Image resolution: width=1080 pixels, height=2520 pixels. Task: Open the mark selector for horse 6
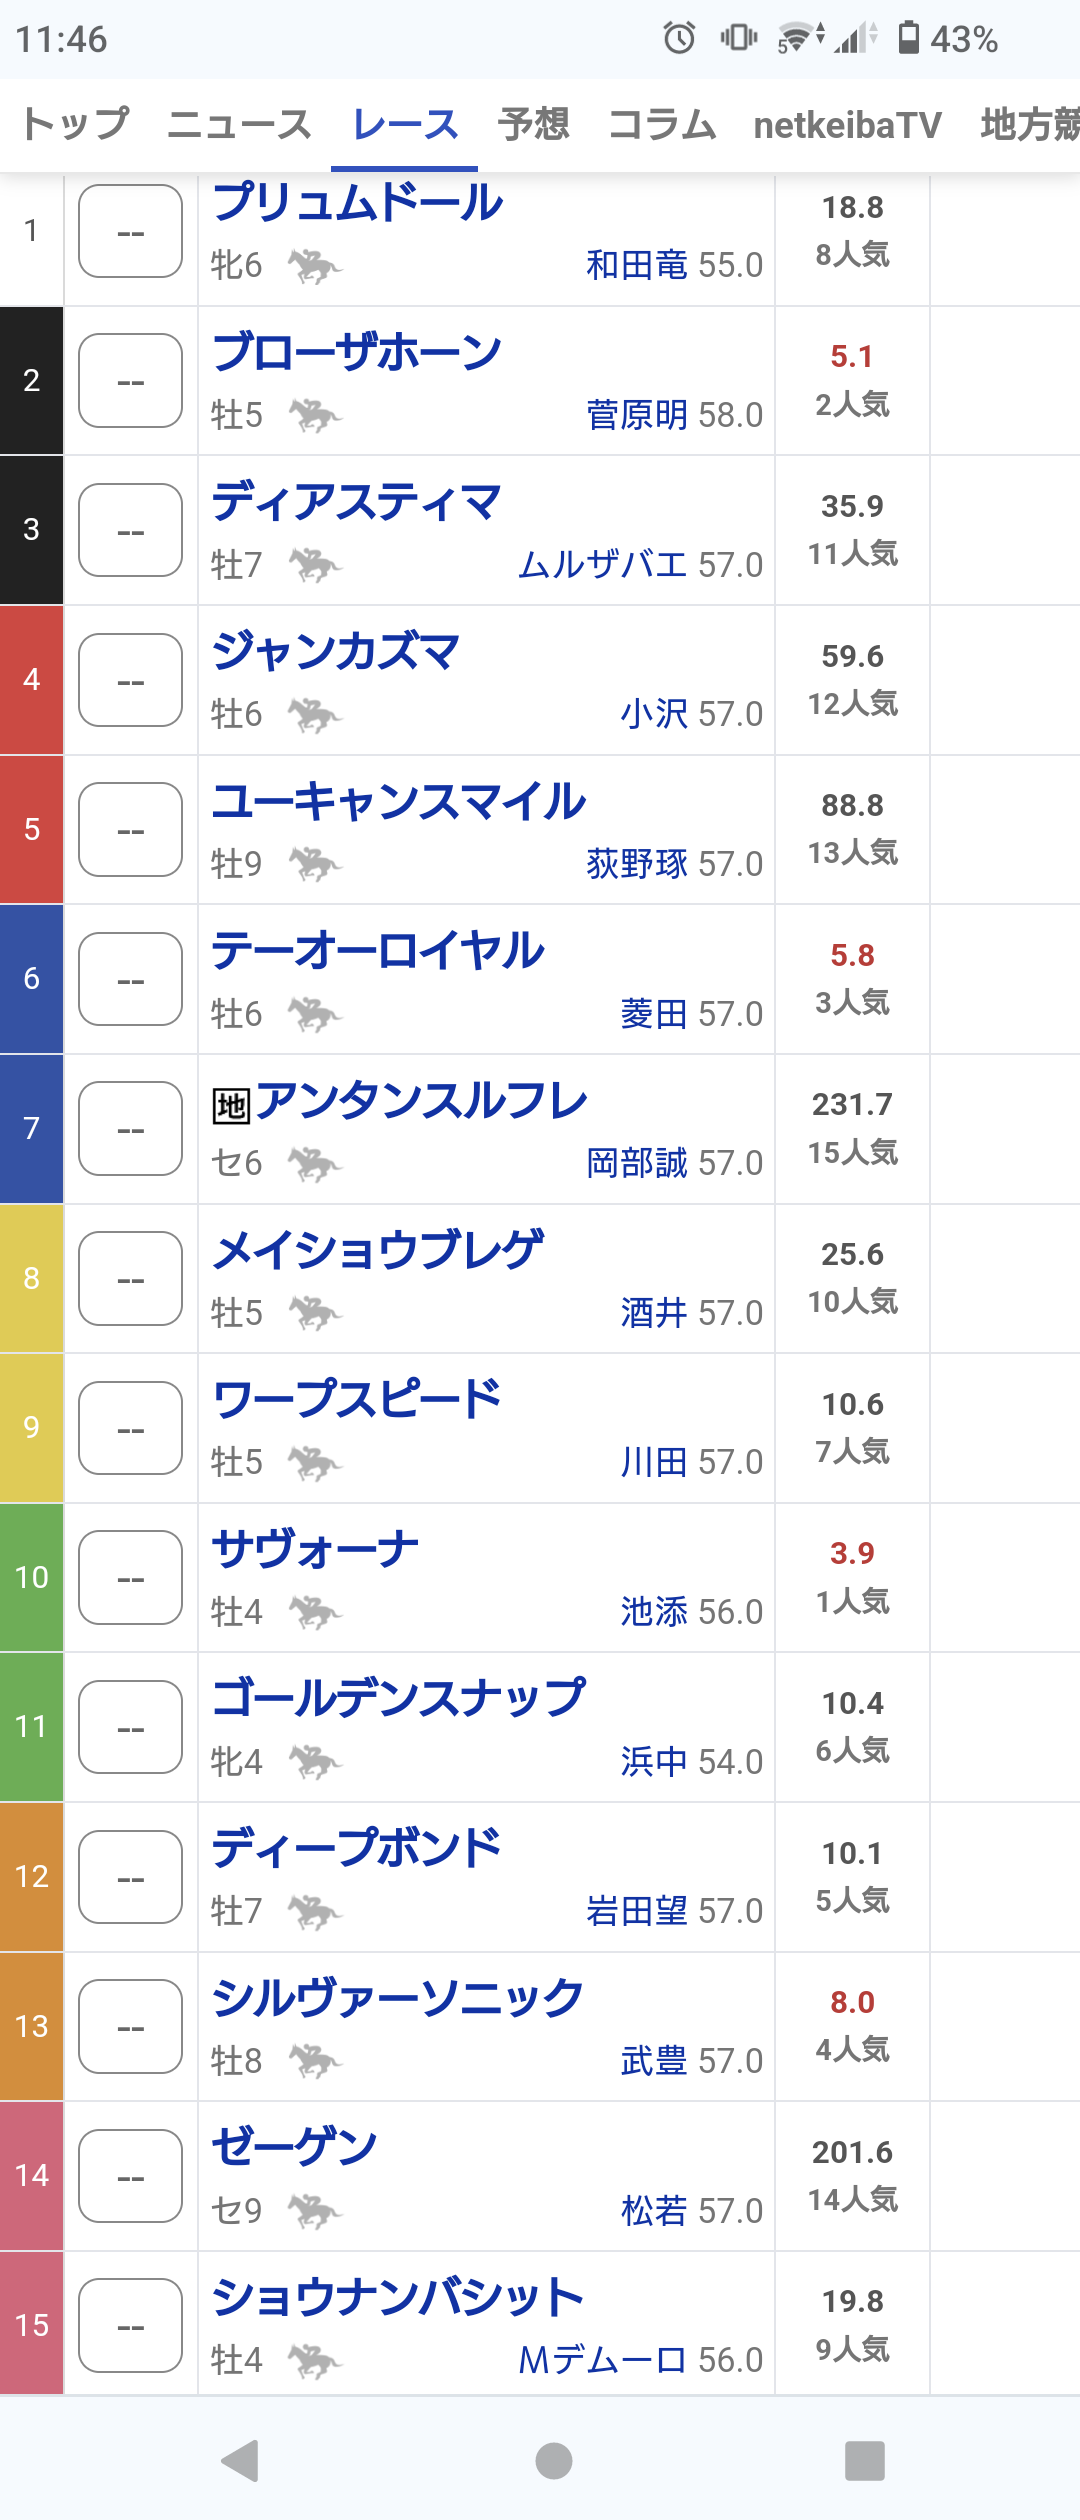tap(130, 979)
